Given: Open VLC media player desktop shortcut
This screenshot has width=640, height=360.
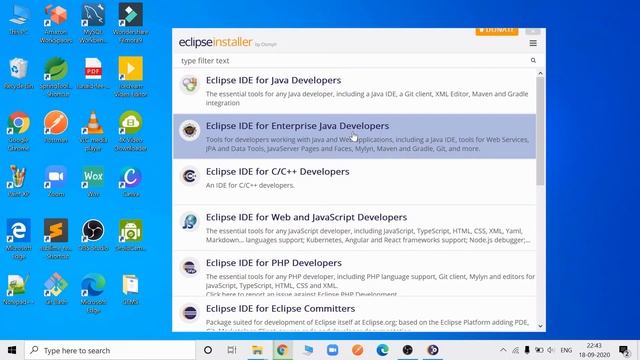Looking at the screenshot, I should pos(93,131).
